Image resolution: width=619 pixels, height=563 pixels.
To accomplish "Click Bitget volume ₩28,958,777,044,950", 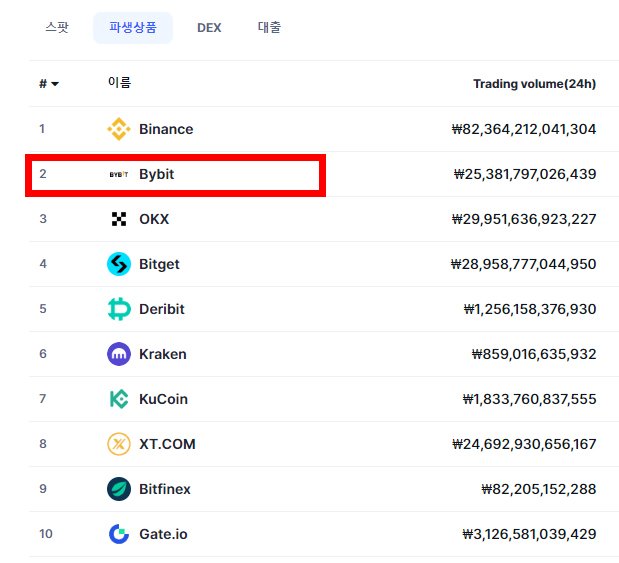I will [x=523, y=264].
